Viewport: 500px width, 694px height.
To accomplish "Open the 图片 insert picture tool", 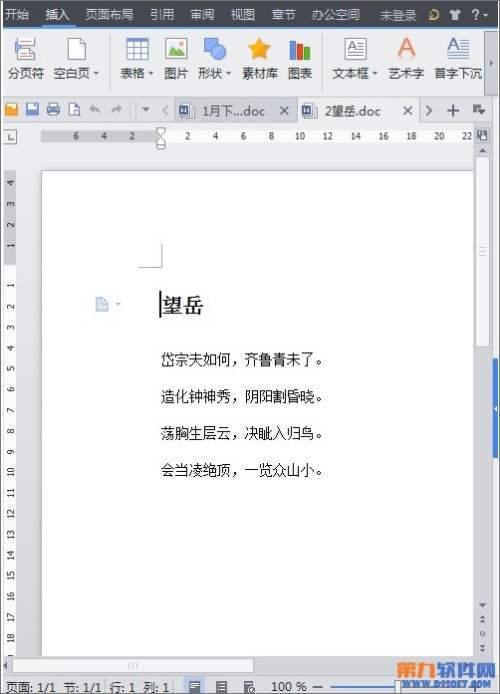I will [176, 59].
